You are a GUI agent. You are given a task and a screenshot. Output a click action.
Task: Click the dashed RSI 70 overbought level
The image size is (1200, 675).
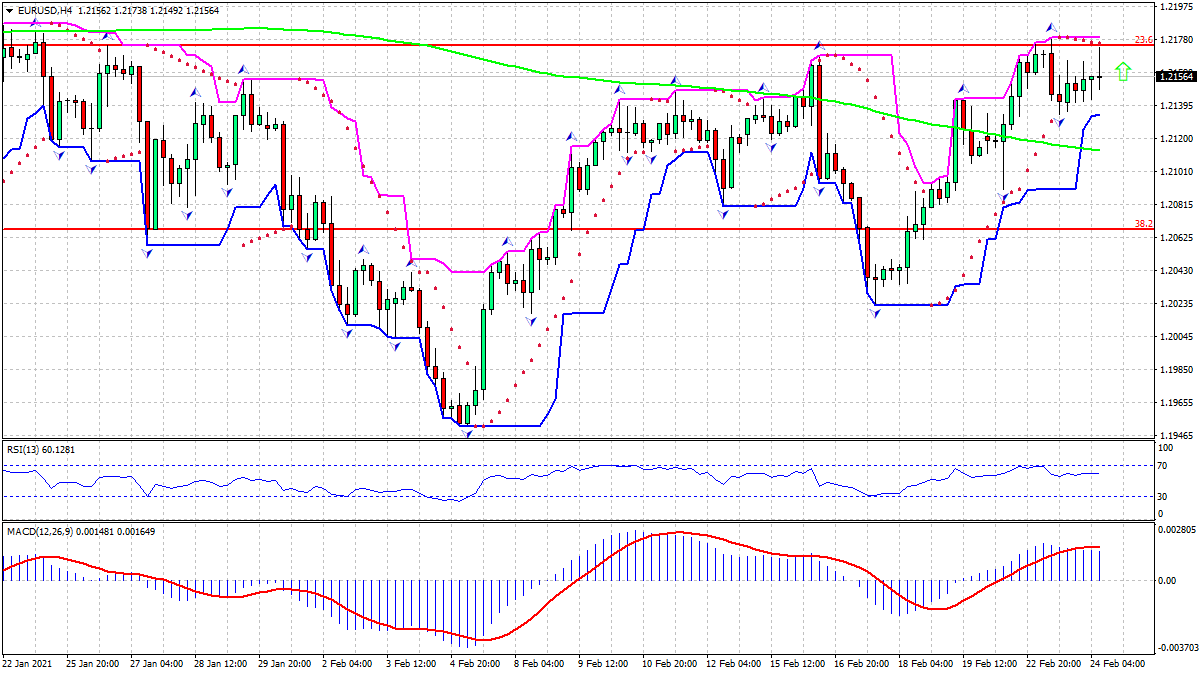pyautogui.click(x=600, y=465)
